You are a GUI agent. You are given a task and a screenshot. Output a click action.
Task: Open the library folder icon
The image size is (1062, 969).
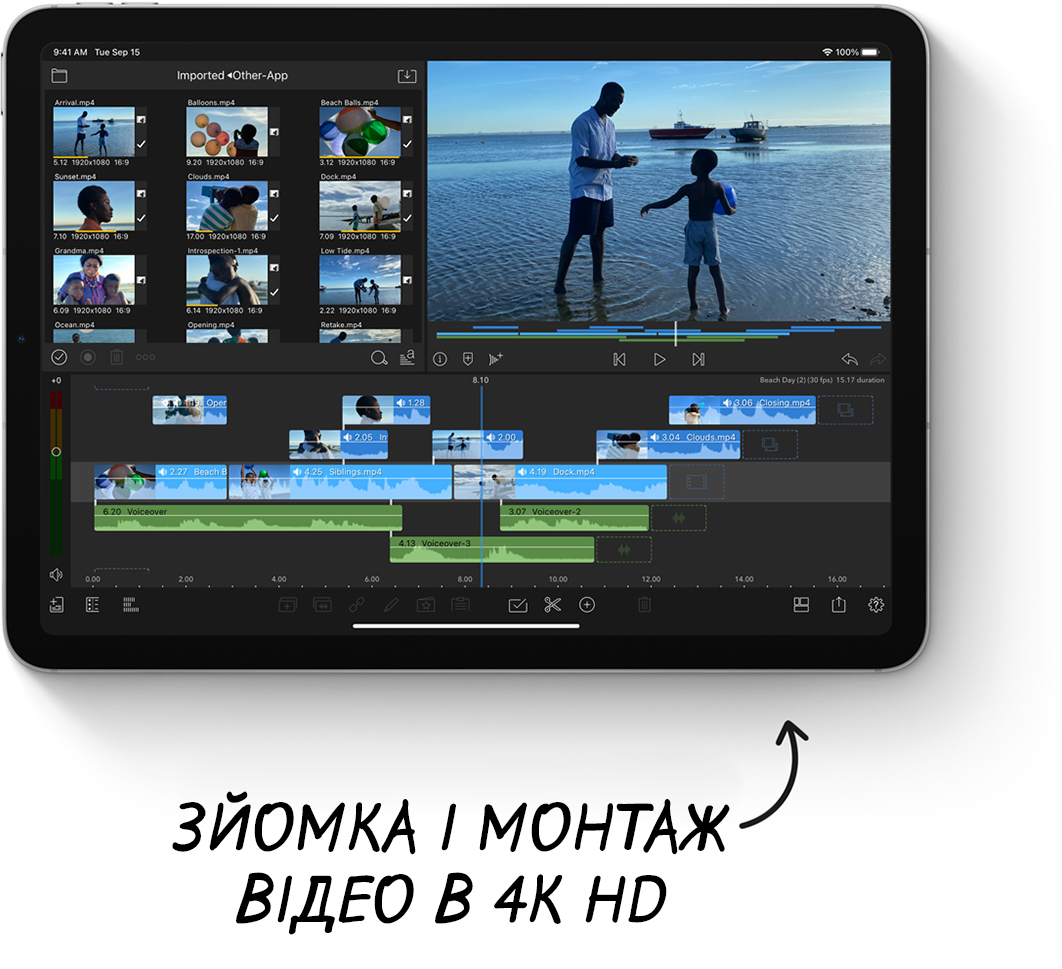click(59, 76)
